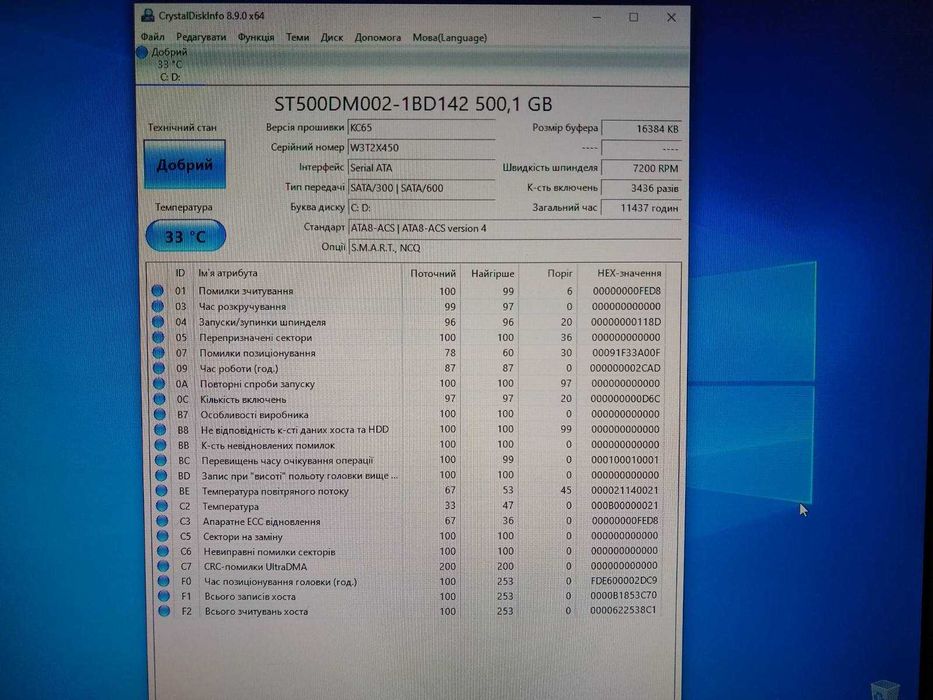This screenshot has width=933, height=700.
Task: Click status icon for 07 Помилки позиціонування
Action: click(x=158, y=352)
